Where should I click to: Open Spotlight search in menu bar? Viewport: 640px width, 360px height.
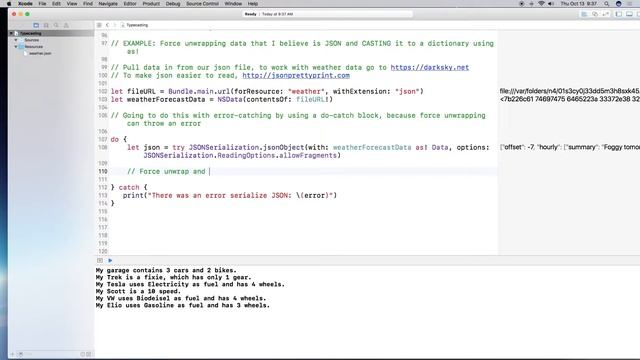[607, 4]
